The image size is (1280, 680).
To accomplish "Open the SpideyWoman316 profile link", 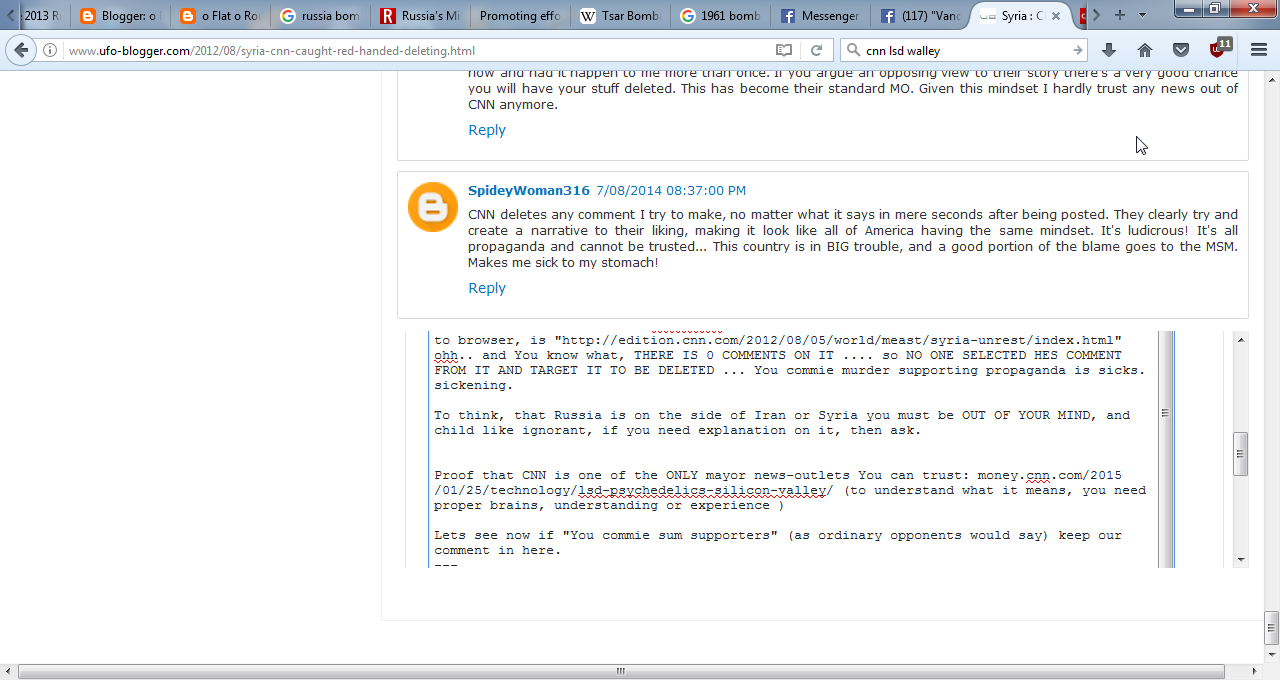I will 529,190.
